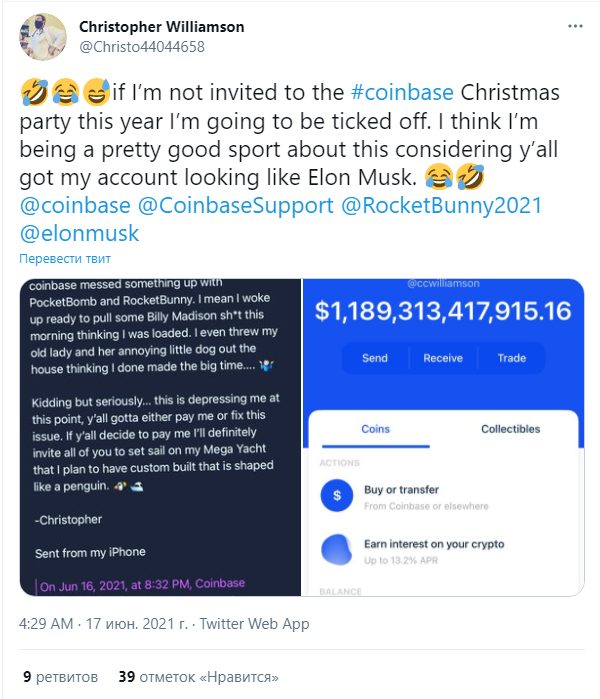Click the blue dollar Buy or transfer icon

coord(337,495)
